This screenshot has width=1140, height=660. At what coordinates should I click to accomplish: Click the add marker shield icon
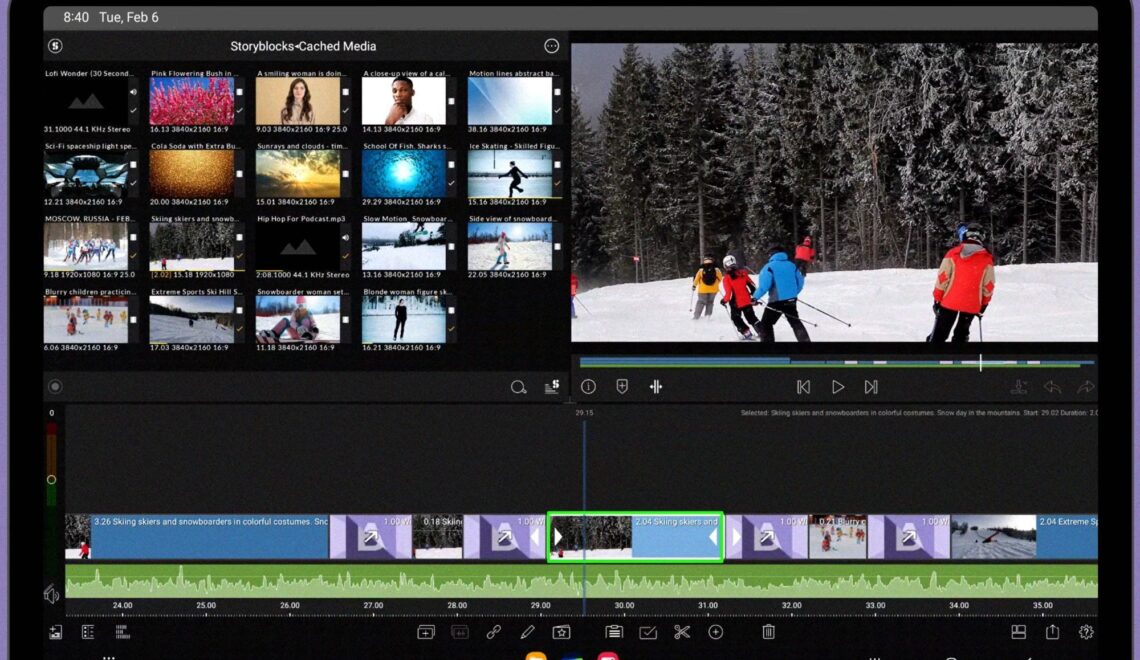(622, 387)
